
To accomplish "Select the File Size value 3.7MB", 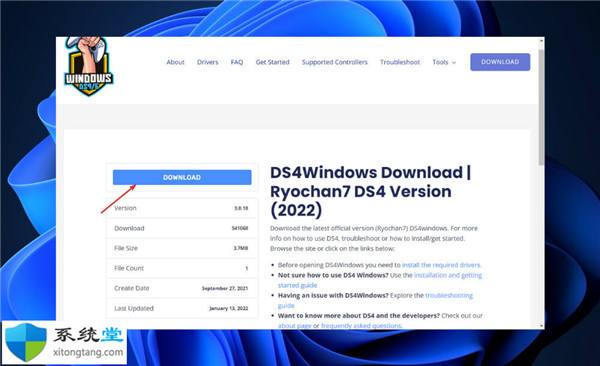I will (241, 248).
